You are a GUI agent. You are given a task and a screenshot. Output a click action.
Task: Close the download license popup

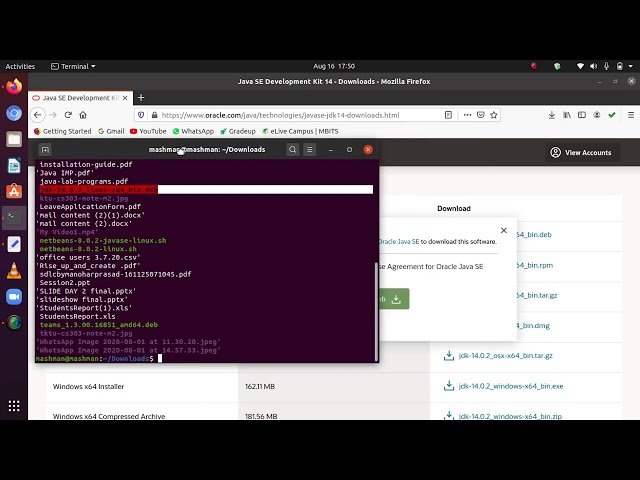coord(504,230)
